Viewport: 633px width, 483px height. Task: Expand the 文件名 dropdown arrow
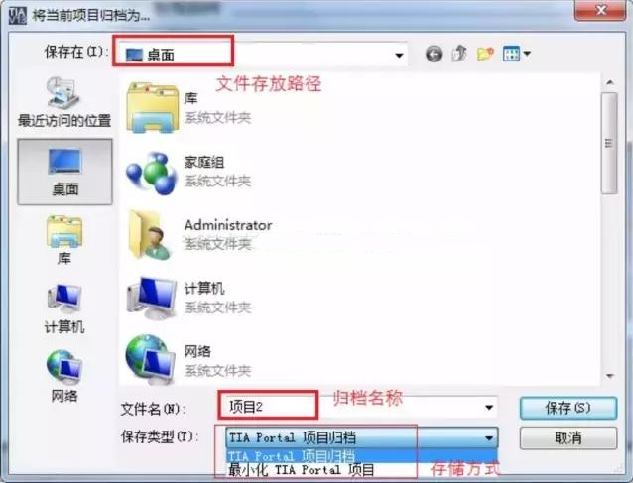point(489,407)
